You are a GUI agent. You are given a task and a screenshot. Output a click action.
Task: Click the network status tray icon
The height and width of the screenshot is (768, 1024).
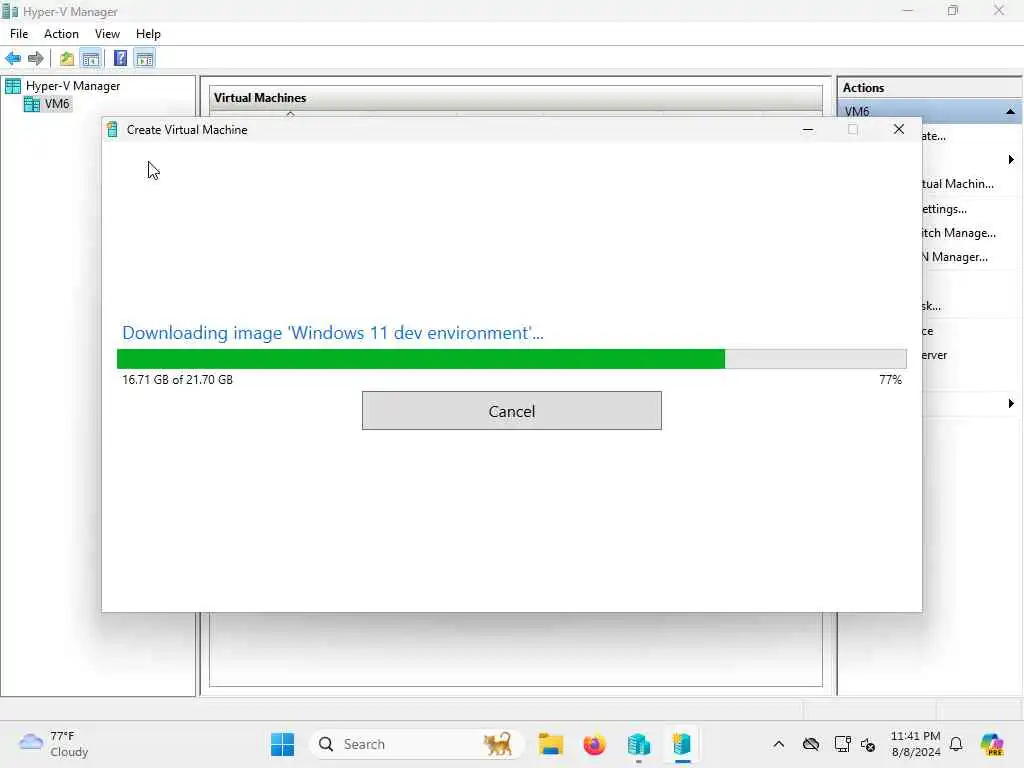pyautogui.click(x=842, y=744)
